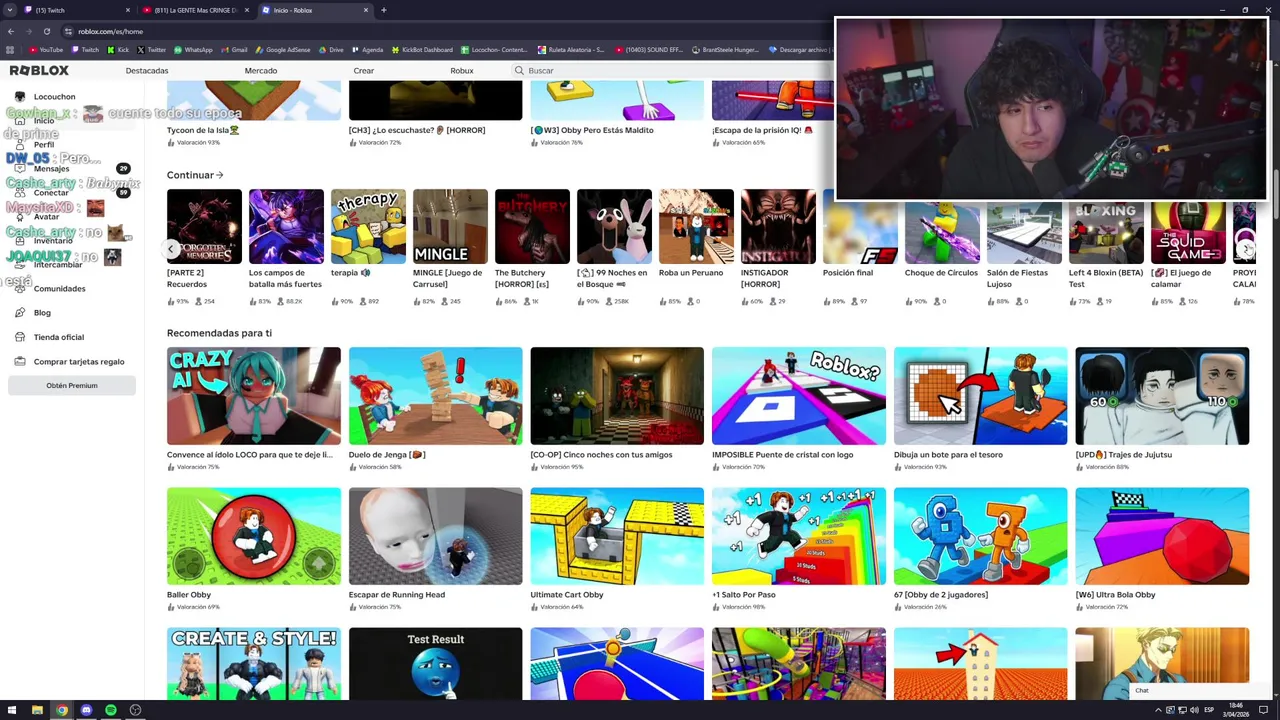Open 99 Noches en el Bosque thumbnail
This screenshot has height=720, width=1280.
(614, 226)
